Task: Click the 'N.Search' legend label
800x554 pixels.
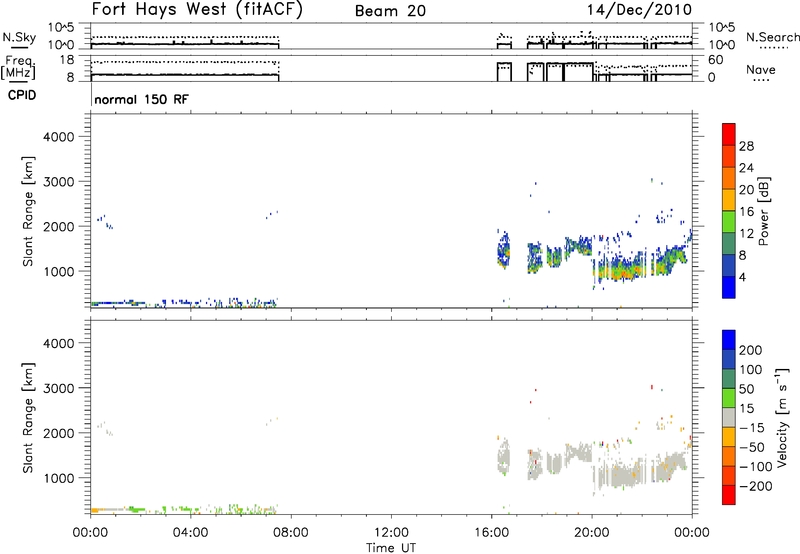Action: coord(773,37)
